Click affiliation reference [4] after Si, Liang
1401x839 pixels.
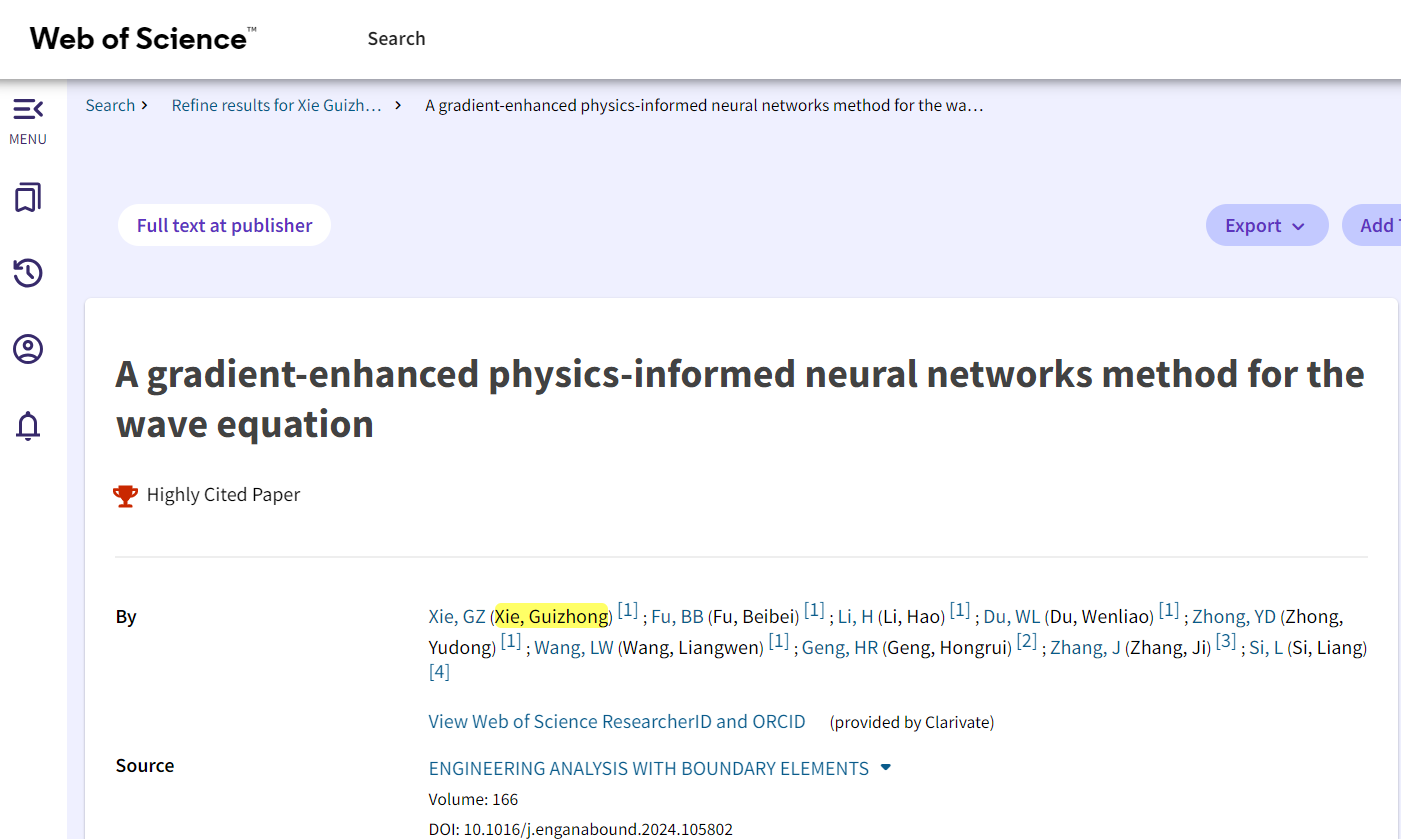pyautogui.click(x=439, y=672)
